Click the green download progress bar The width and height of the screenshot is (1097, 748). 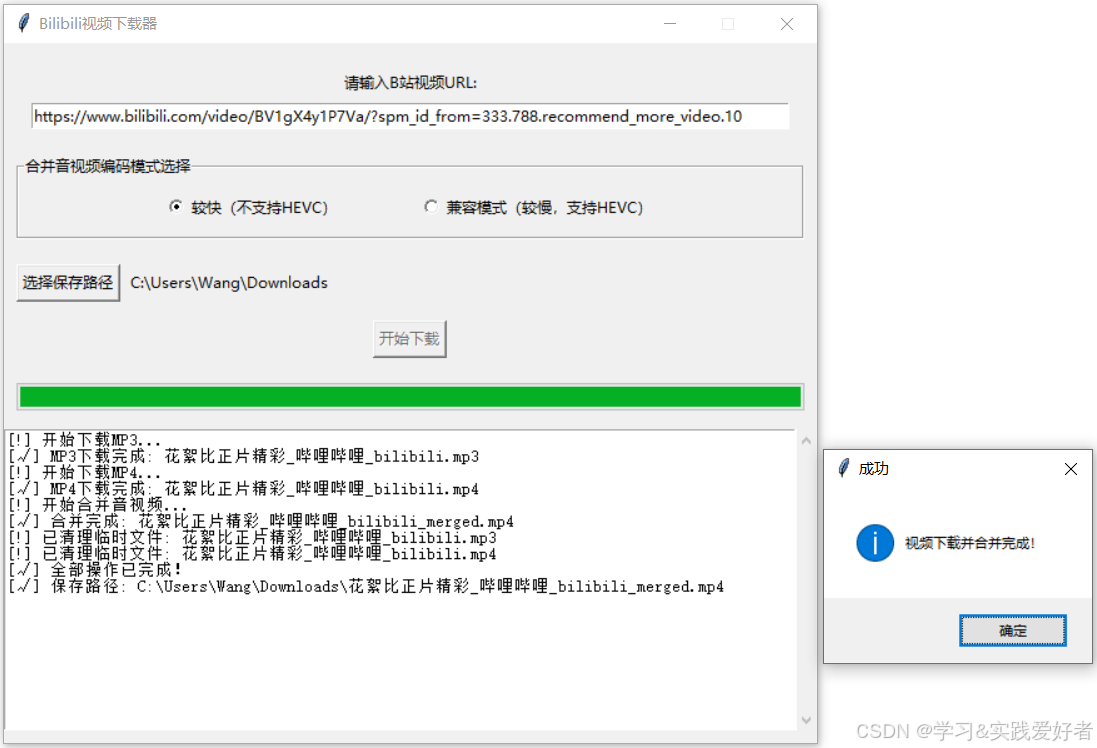410,397
